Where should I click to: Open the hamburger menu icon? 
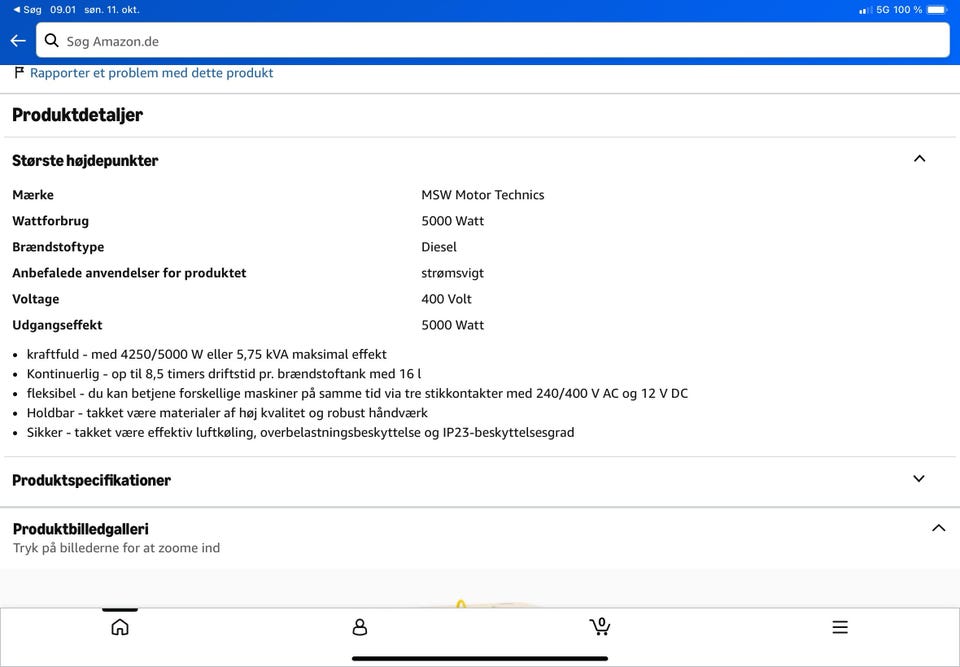(x=840, y=627)
